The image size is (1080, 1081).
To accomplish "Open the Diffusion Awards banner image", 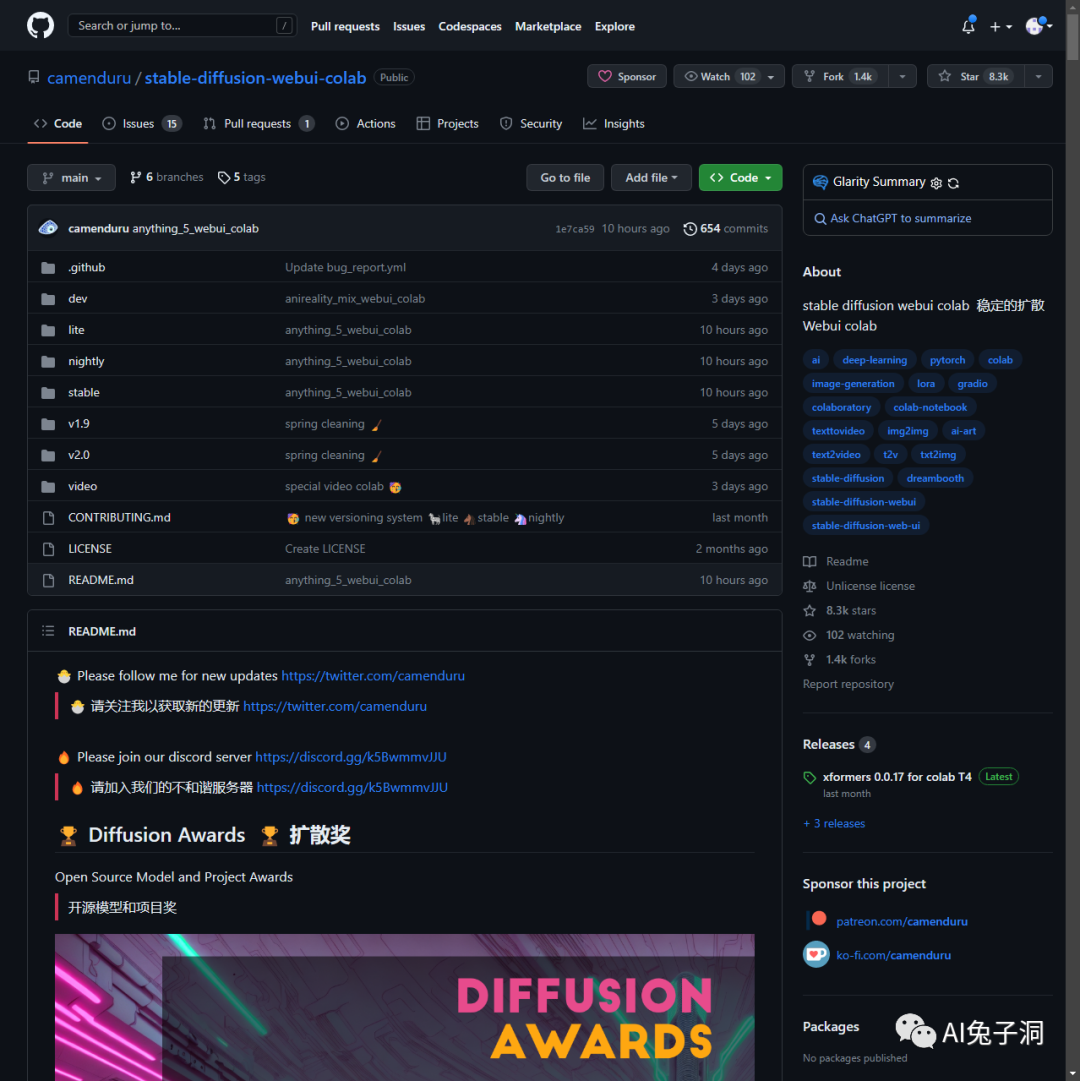I will tap(405, 1007).
